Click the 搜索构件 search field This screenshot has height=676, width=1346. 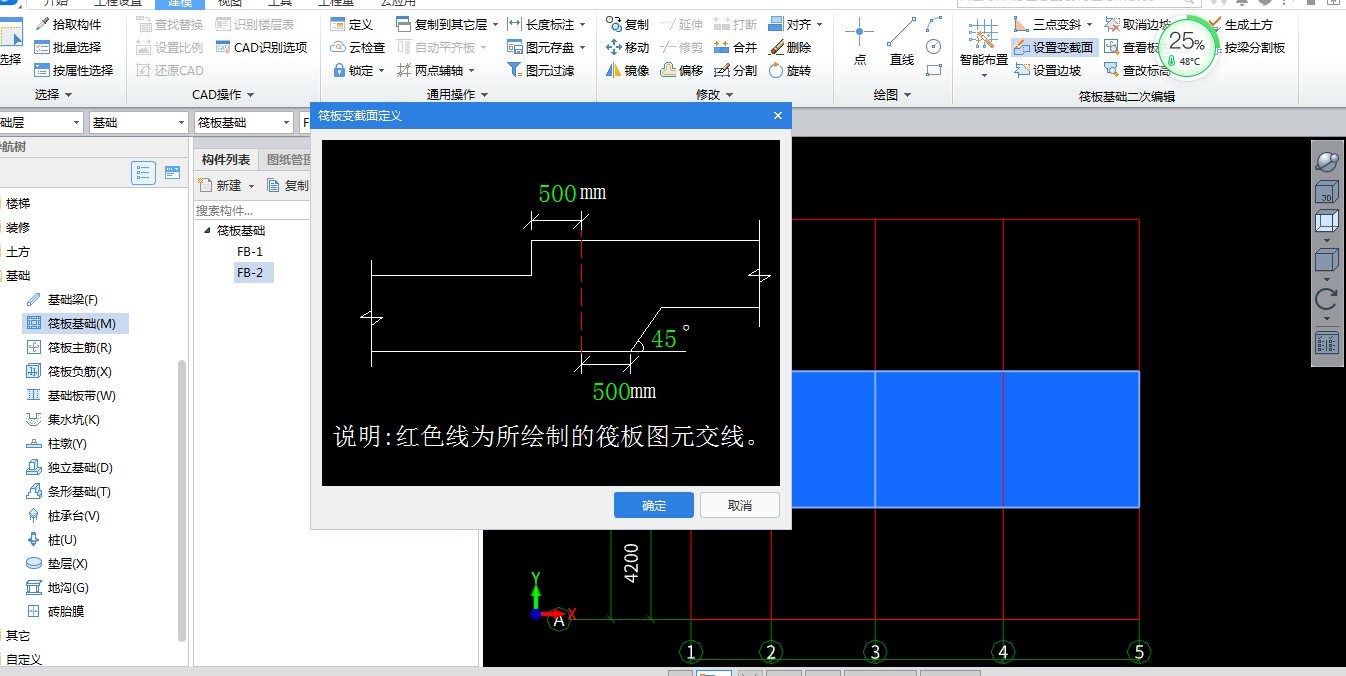tap(252, 211)
